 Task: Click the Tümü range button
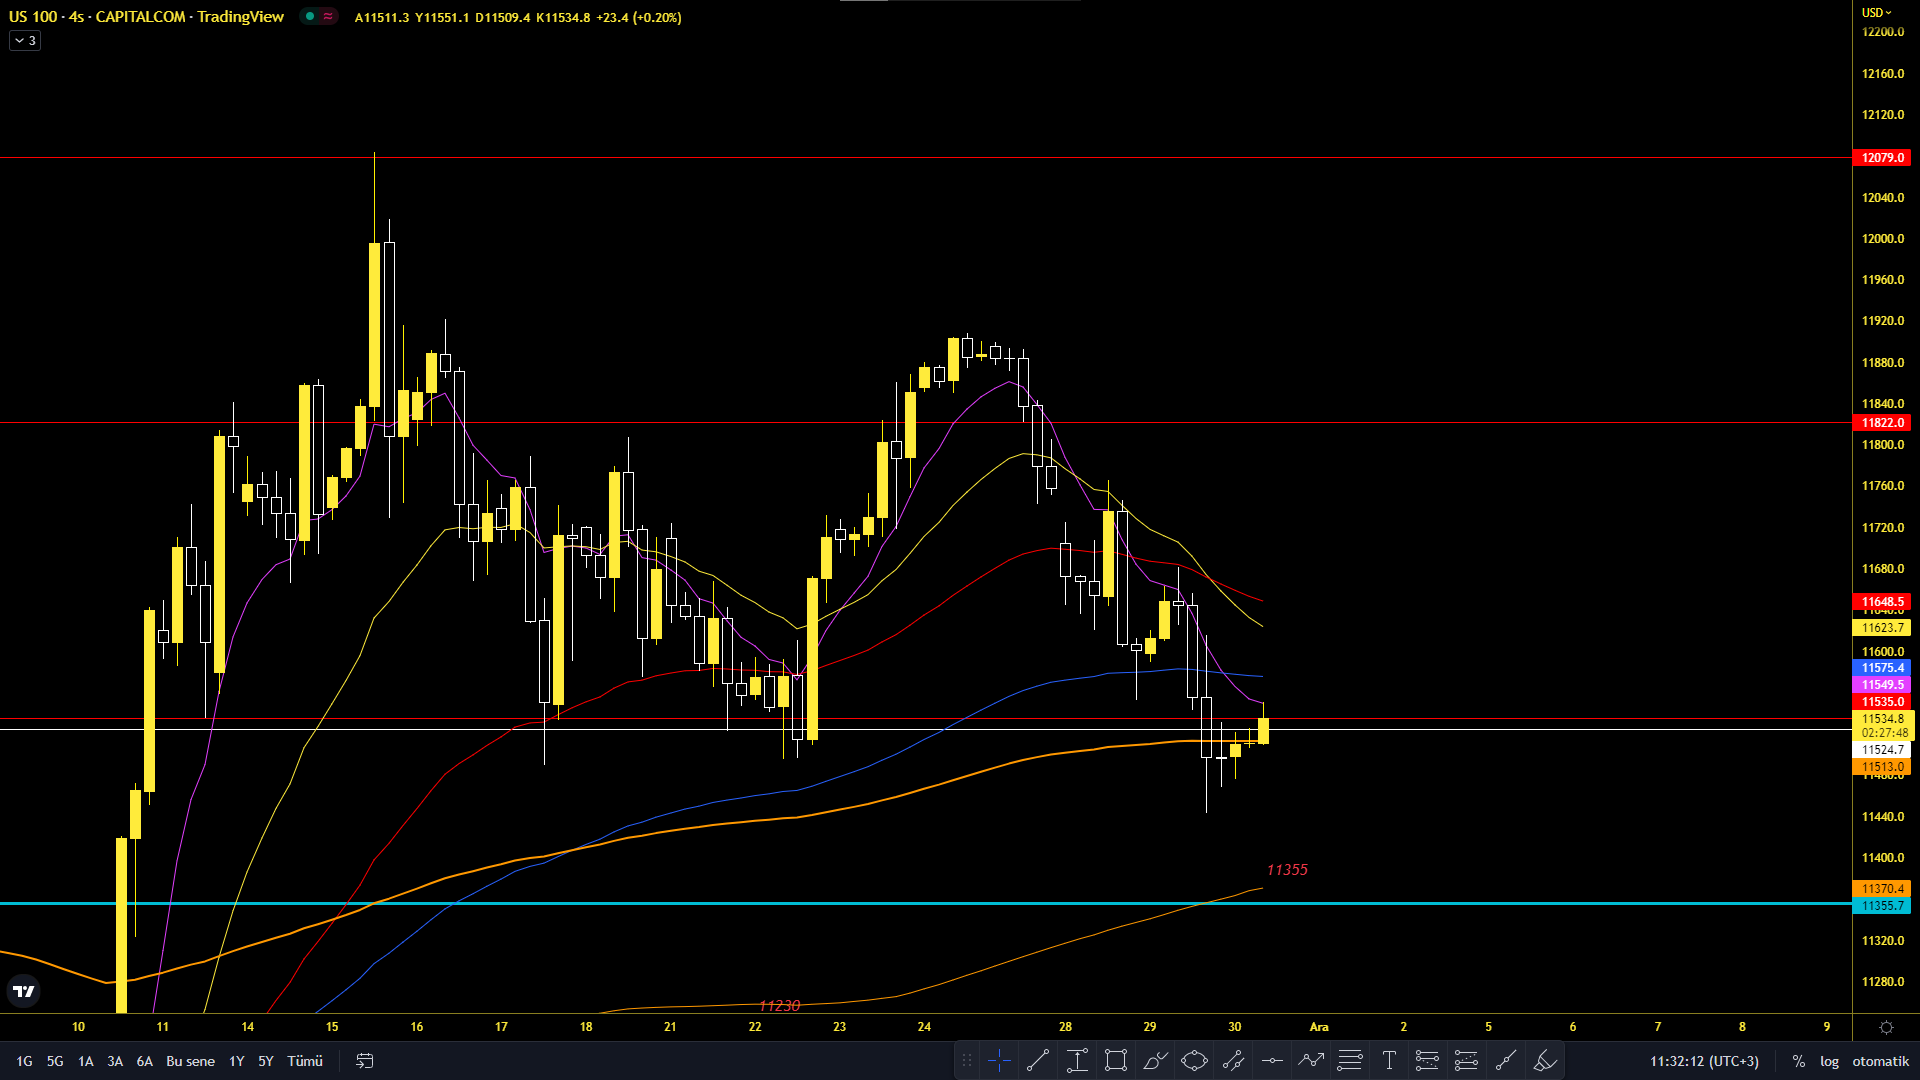pos(305,1061)
